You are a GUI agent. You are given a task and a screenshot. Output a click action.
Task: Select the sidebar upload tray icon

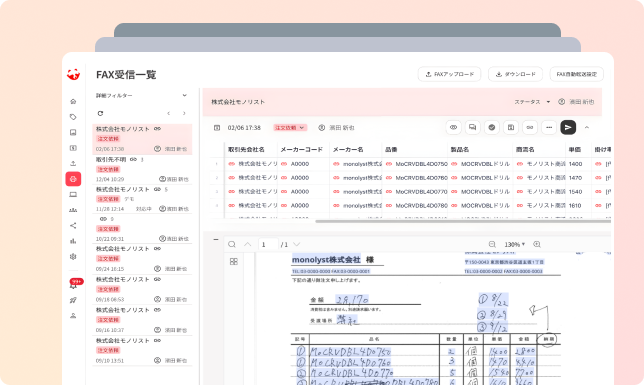coord(73,163)
